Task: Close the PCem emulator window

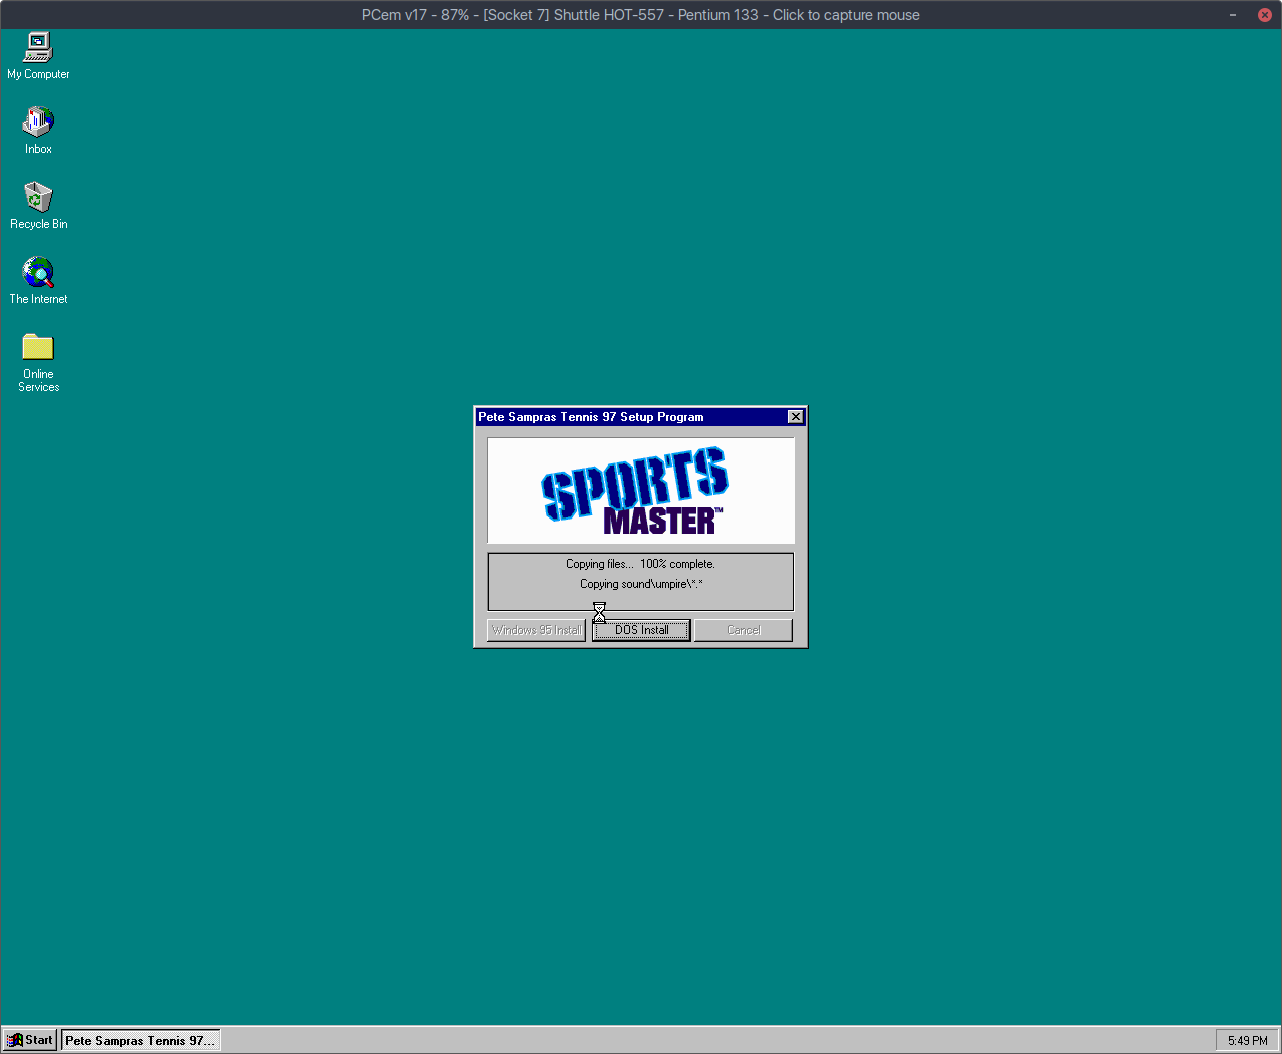Action: point(1264,15)
